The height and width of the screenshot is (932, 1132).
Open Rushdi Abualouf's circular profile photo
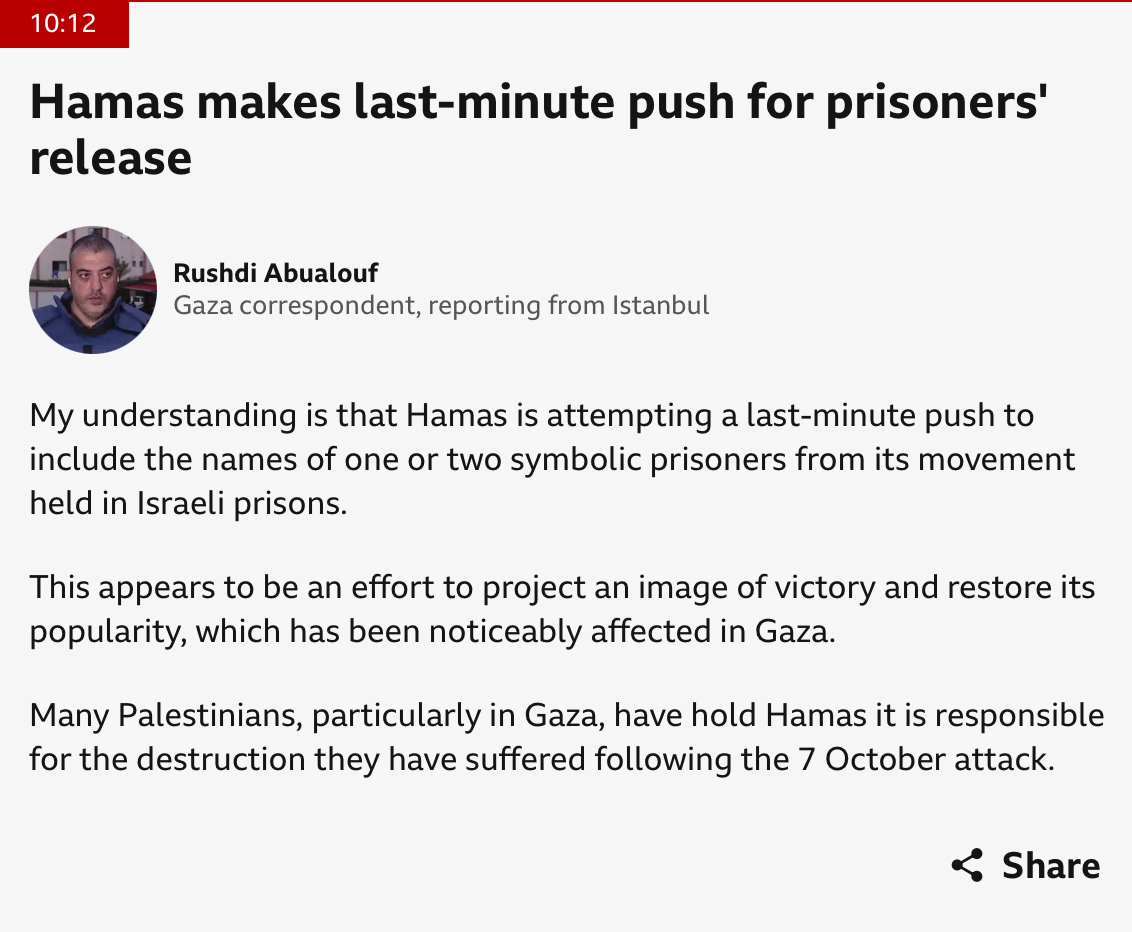click(93, 290)
